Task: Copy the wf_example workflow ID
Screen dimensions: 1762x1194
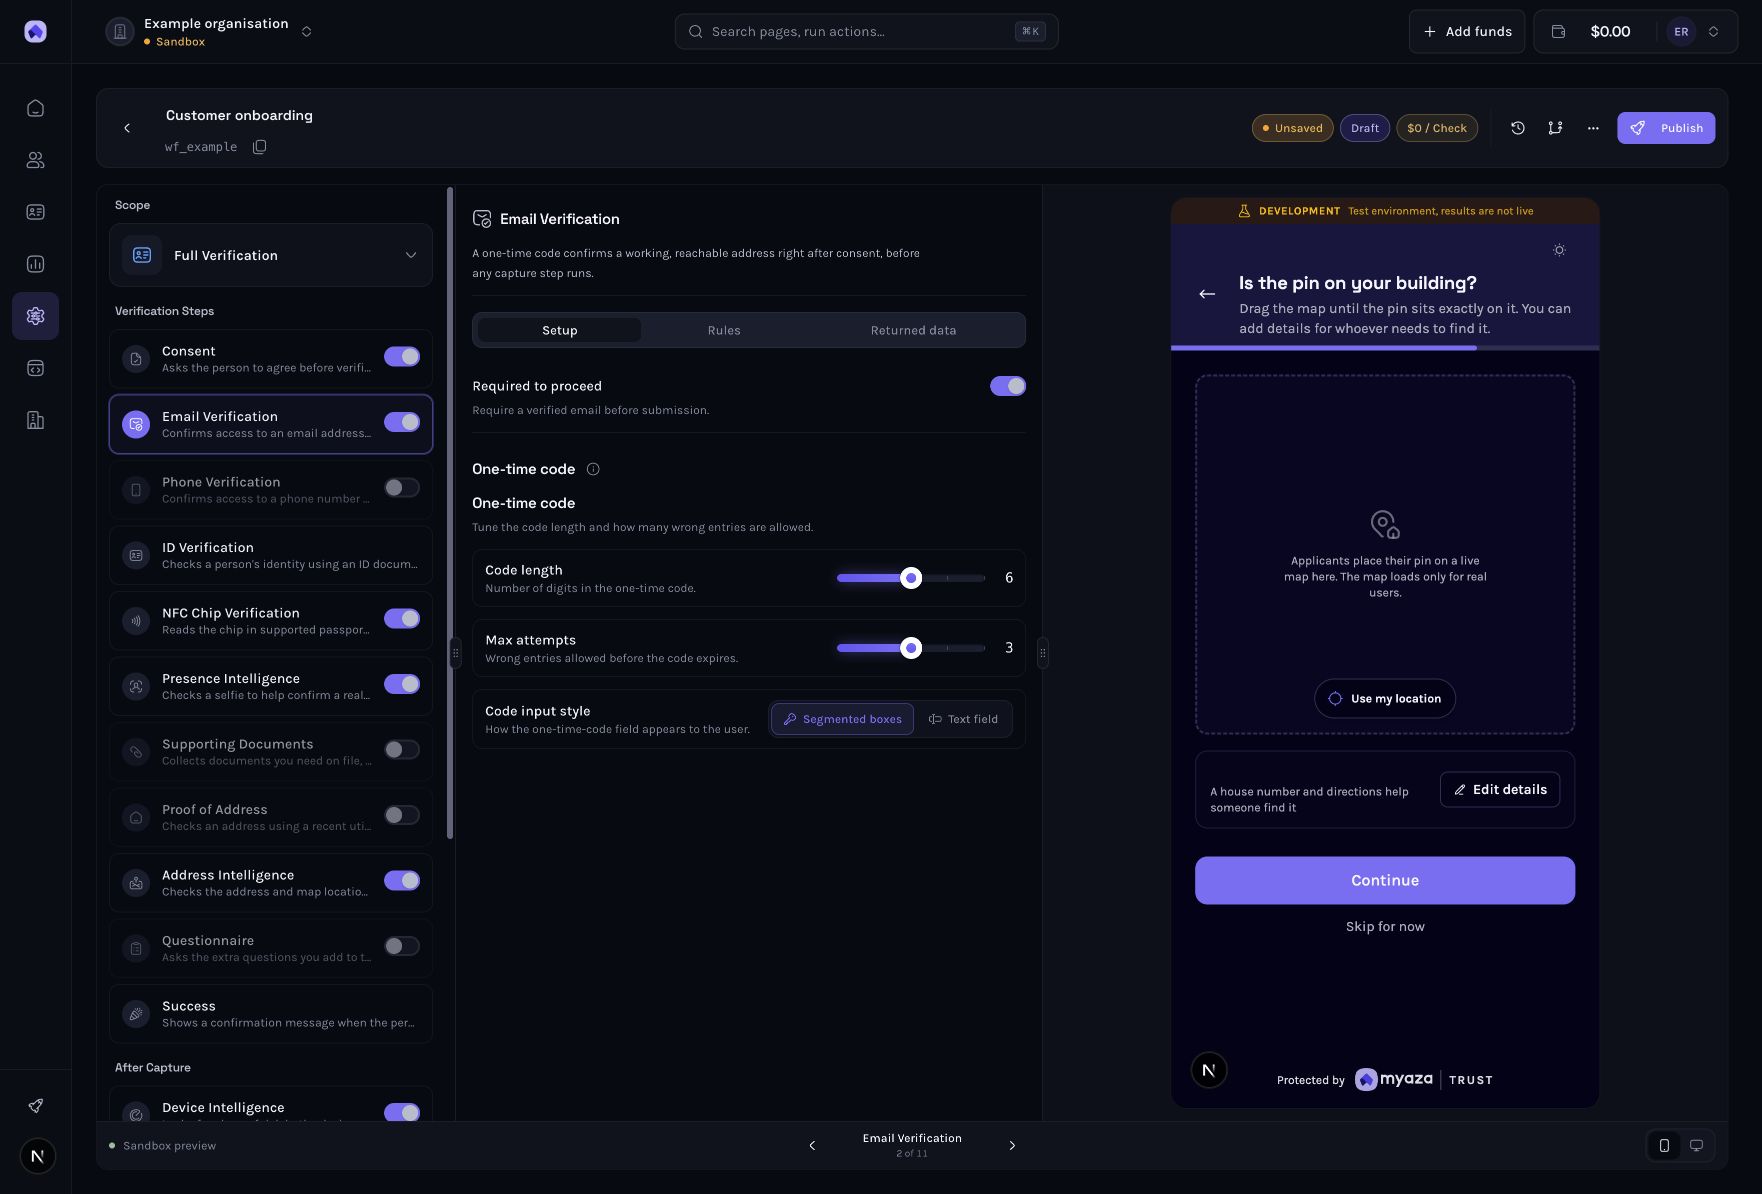Action: tap(260, 147)
